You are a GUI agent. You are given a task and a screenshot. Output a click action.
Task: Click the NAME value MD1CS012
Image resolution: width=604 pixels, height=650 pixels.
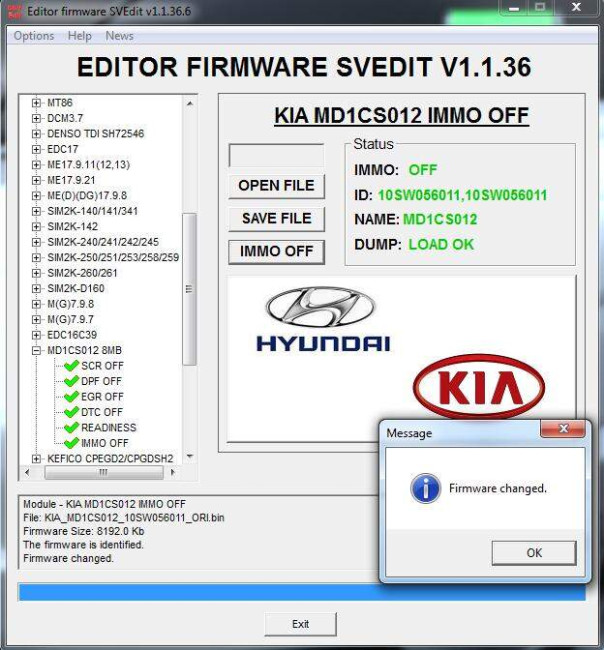tap(440, 219)
